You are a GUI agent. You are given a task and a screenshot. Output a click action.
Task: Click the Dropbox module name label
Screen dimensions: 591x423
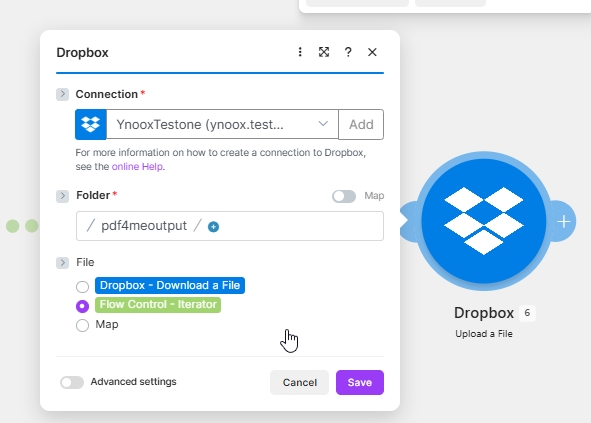(484, 313)
